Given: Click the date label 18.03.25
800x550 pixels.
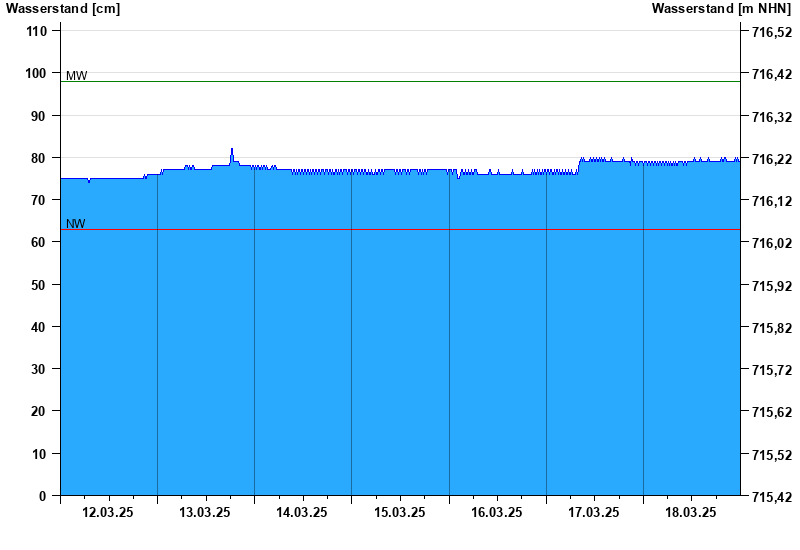Looking at the screenshot, I should click(x=691, y=512).
